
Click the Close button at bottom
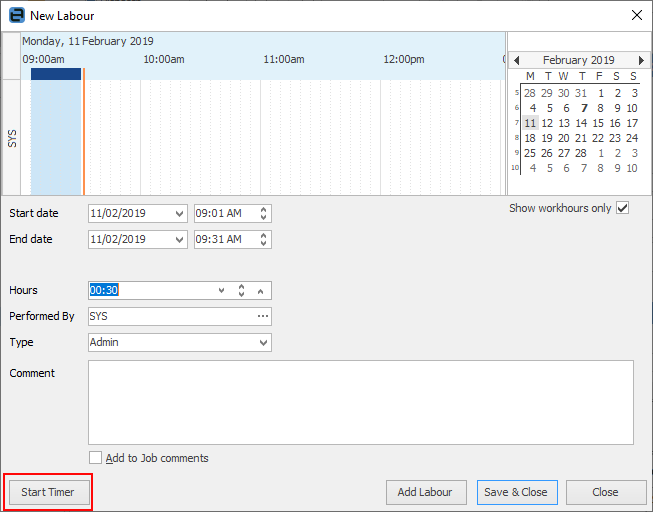coord(606,492)
